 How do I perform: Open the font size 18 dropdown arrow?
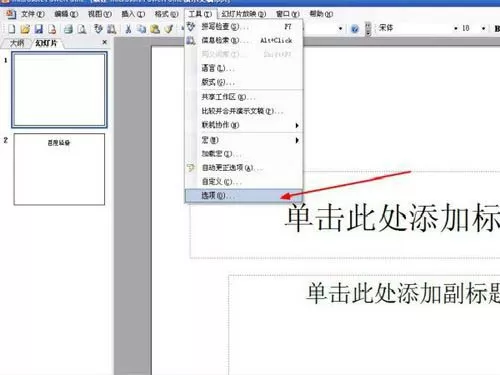483,29
